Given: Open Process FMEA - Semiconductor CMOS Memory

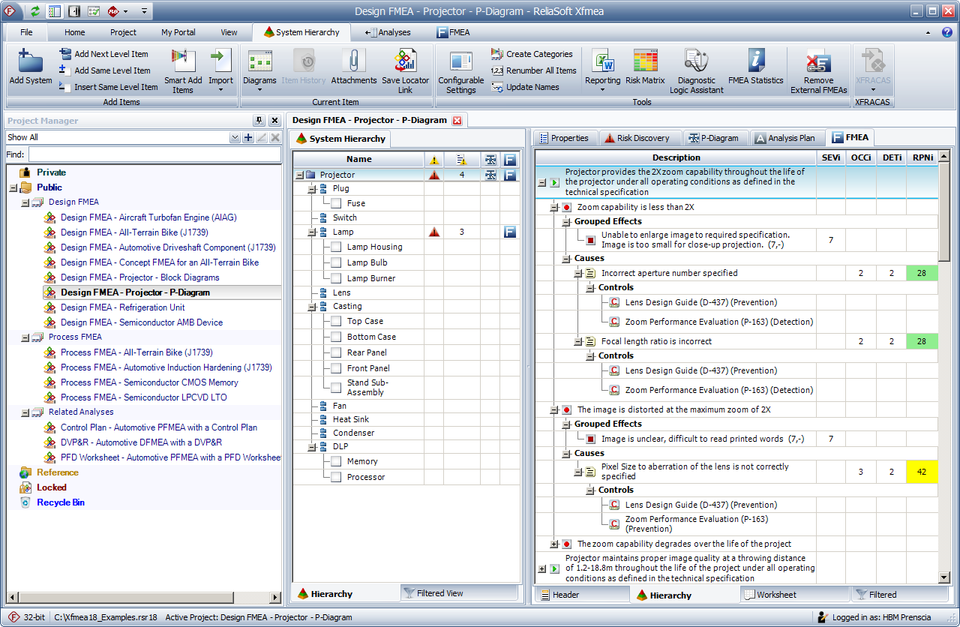Looking at the screenshot, I should tap(149, 383).
